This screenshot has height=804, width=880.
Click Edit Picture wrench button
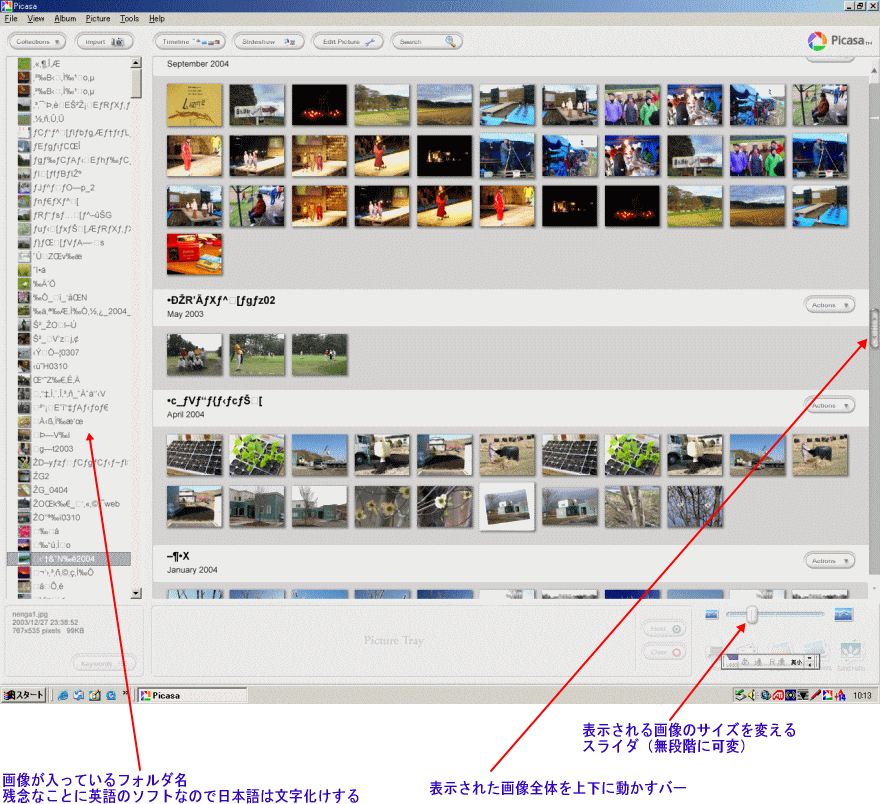point(348,42)
